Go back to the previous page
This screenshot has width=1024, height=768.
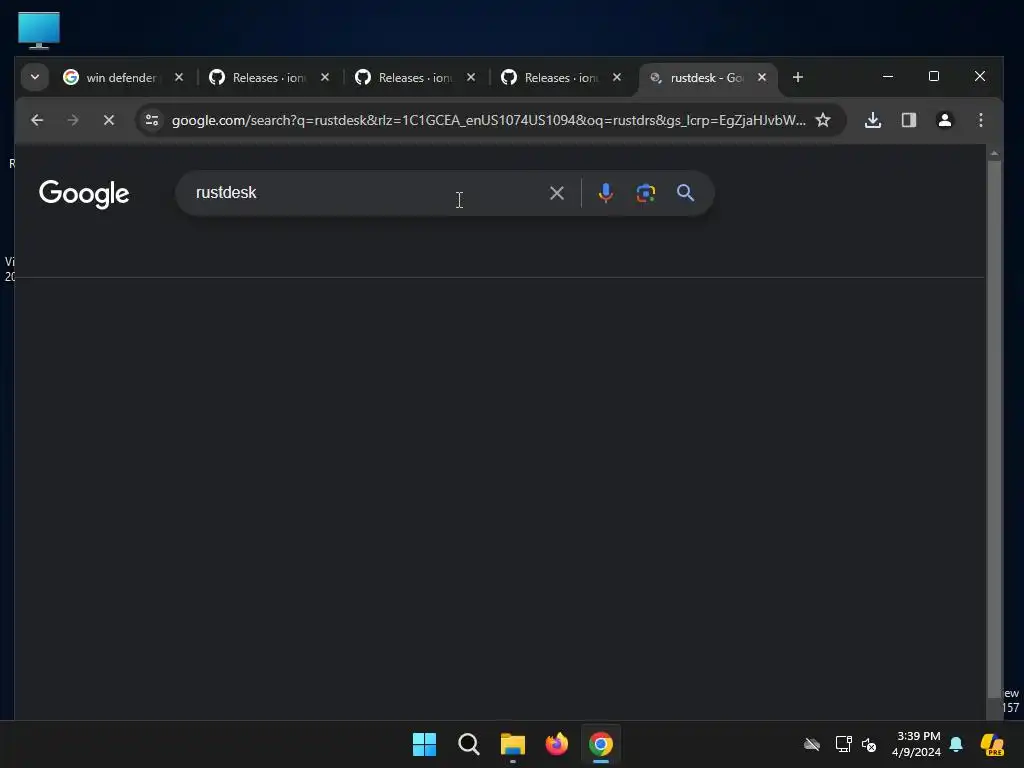pos(37,120)
